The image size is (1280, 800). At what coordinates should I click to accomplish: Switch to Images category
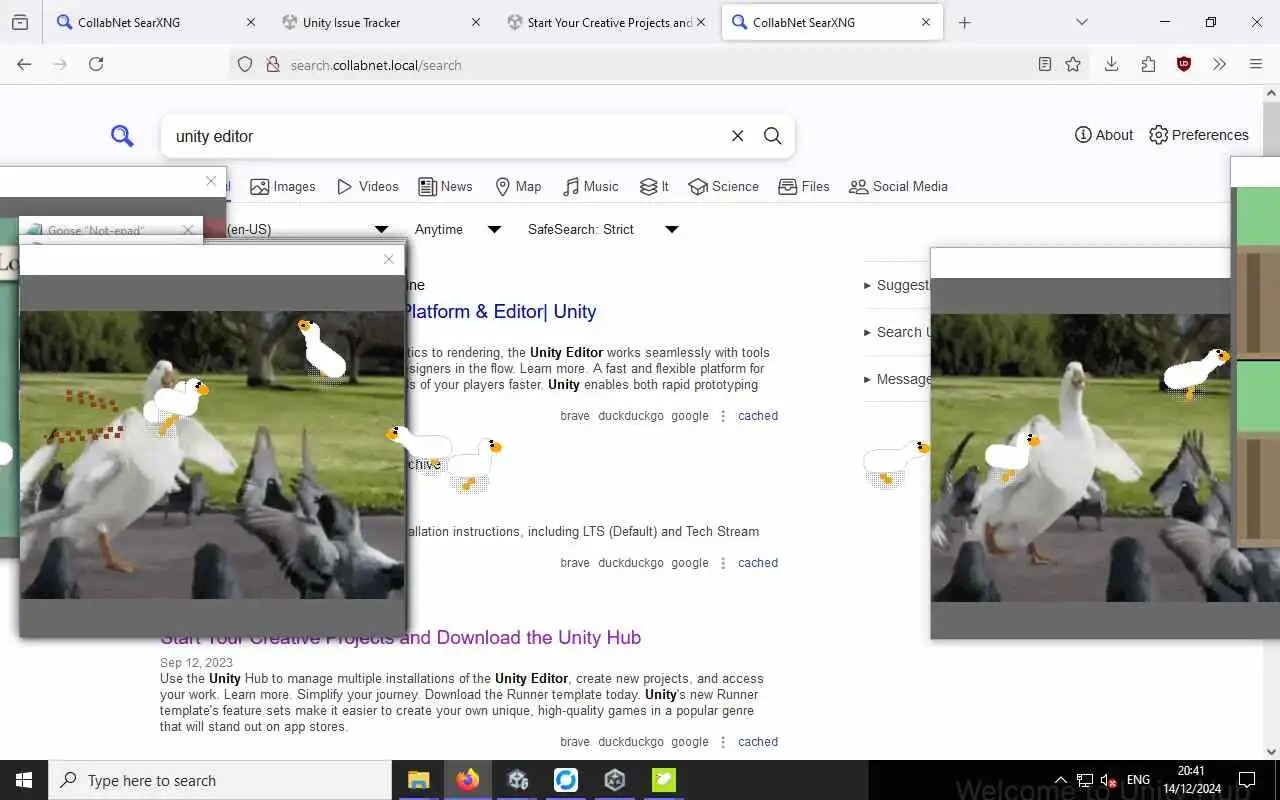click(x=283, y=186)
